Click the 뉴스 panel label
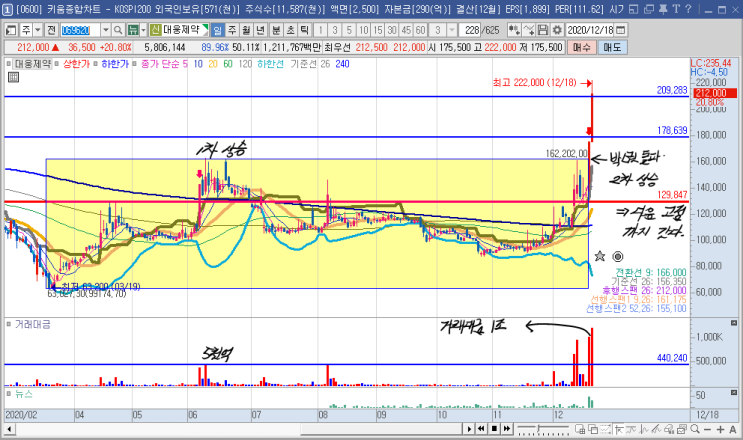Screen dimensions: 743x440 point(24,394)
